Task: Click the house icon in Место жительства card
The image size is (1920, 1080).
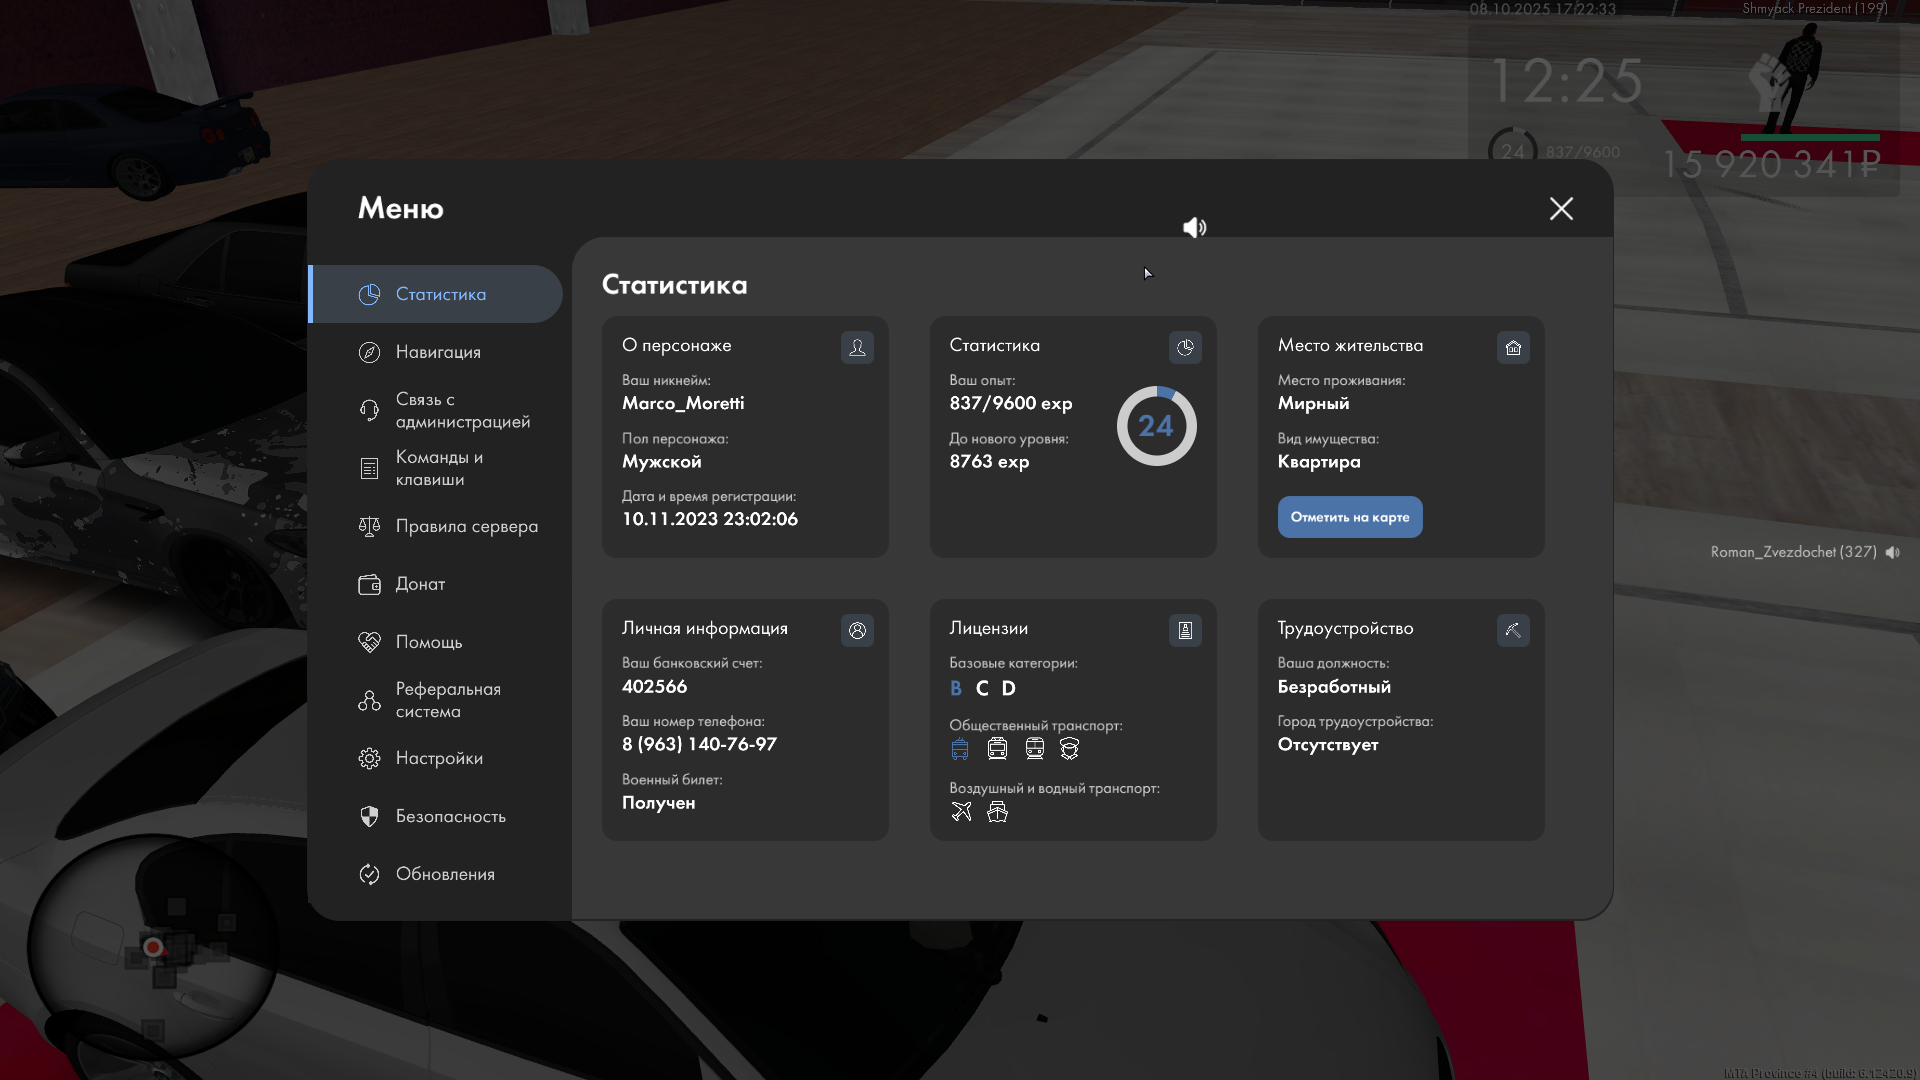Action: point(1513,347)
